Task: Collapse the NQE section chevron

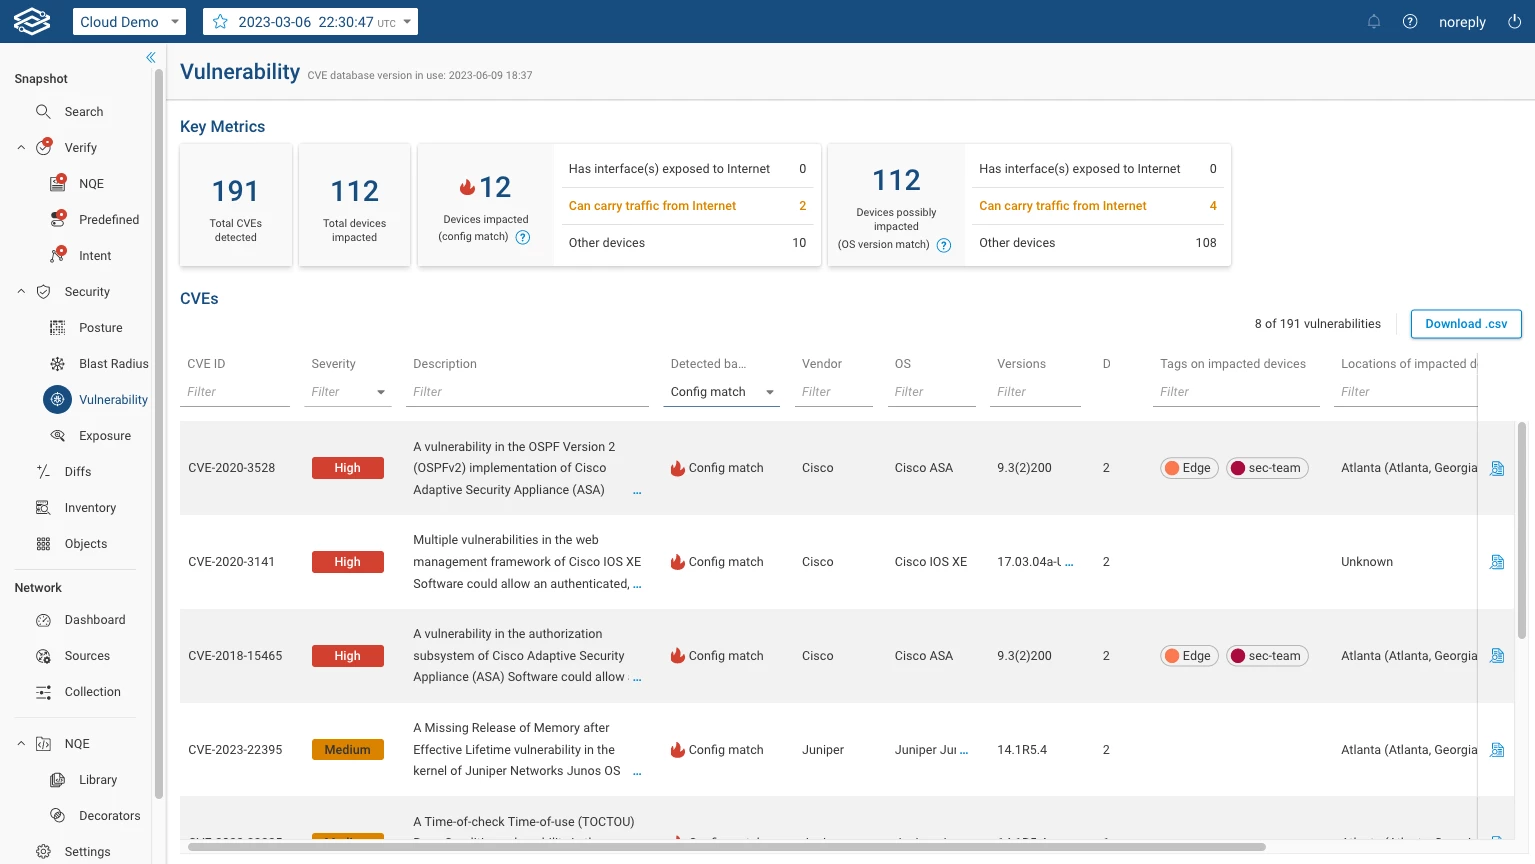Action: [21, 744]
